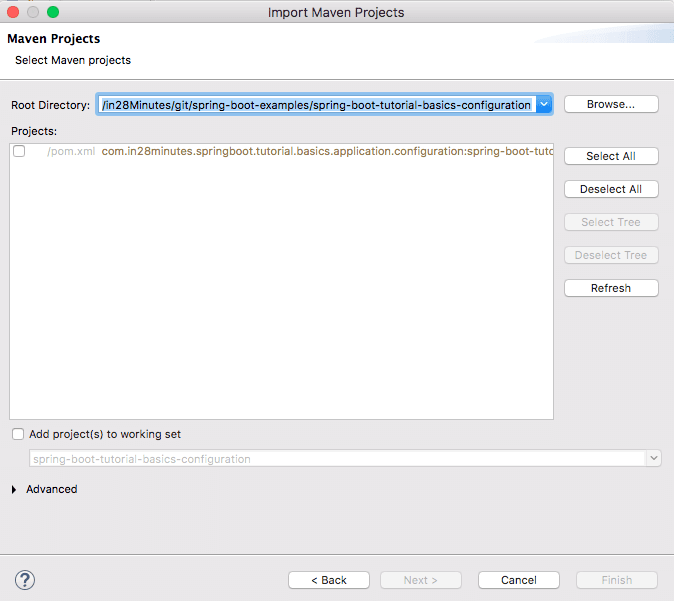Click the /pom.xml label in Projects list
This screenshot has width=674, height=601.
[x=71, y=151]
